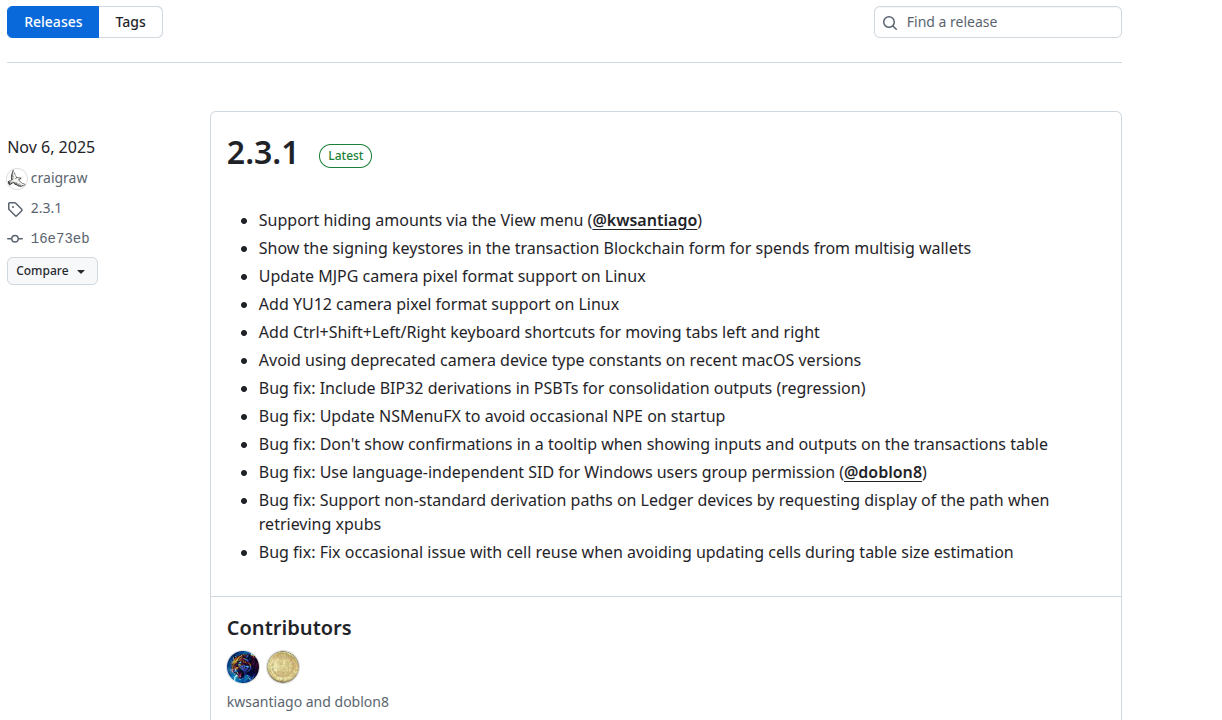Image resolution: width=1222 pixels, height=720 pixels.
Task: Click the Nov 6, 2025 release date
Action: coord(51,147)
